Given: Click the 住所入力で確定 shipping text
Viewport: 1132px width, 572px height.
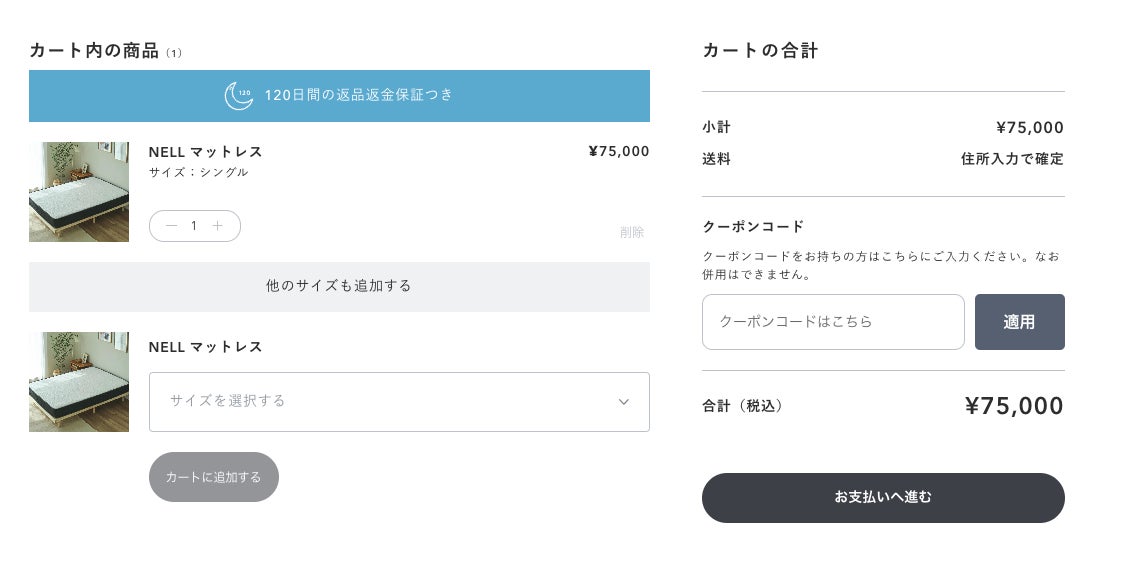Looking at the screenshot, I should [x=1012, y=159].
